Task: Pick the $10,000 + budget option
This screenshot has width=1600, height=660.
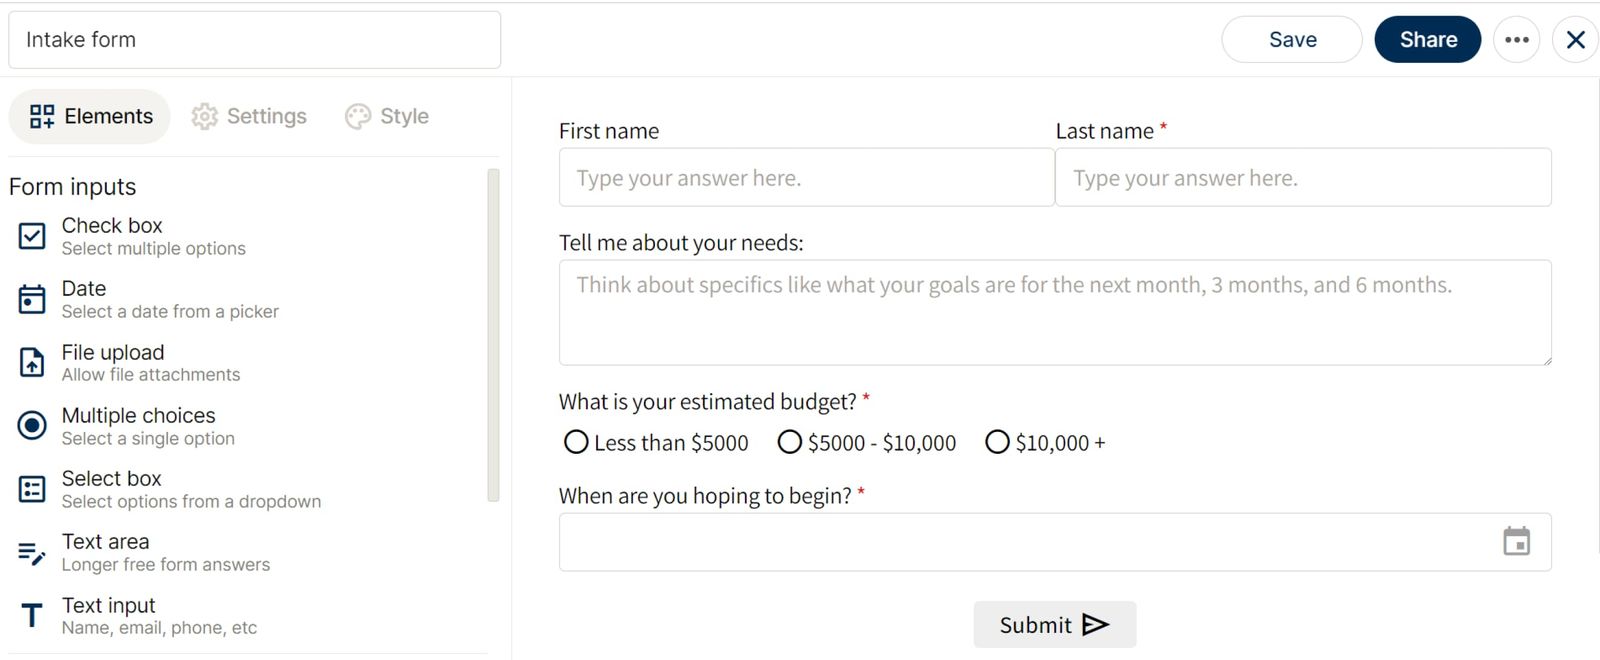Action: coord(997,442)
